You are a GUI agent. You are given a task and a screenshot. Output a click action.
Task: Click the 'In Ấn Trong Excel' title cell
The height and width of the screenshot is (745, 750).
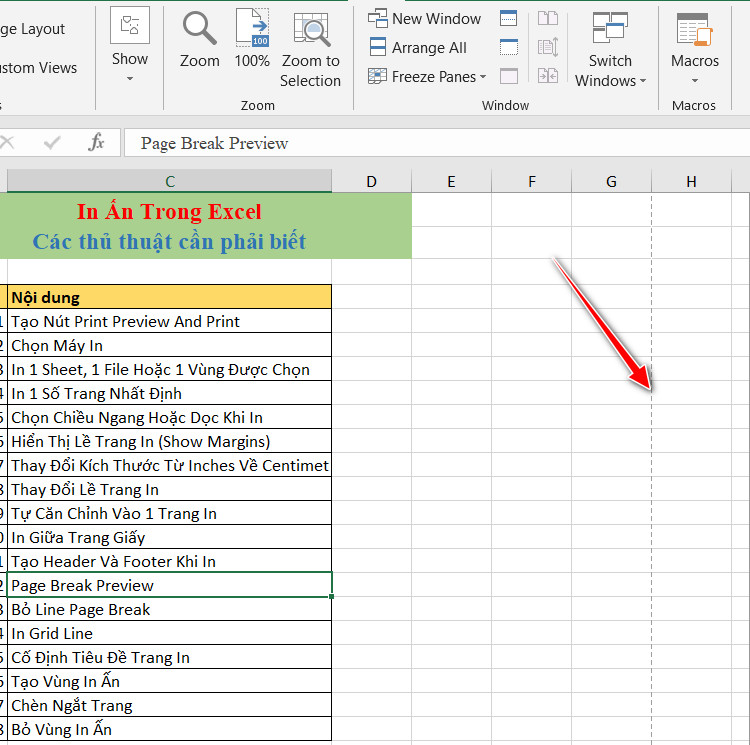[169, 211]
